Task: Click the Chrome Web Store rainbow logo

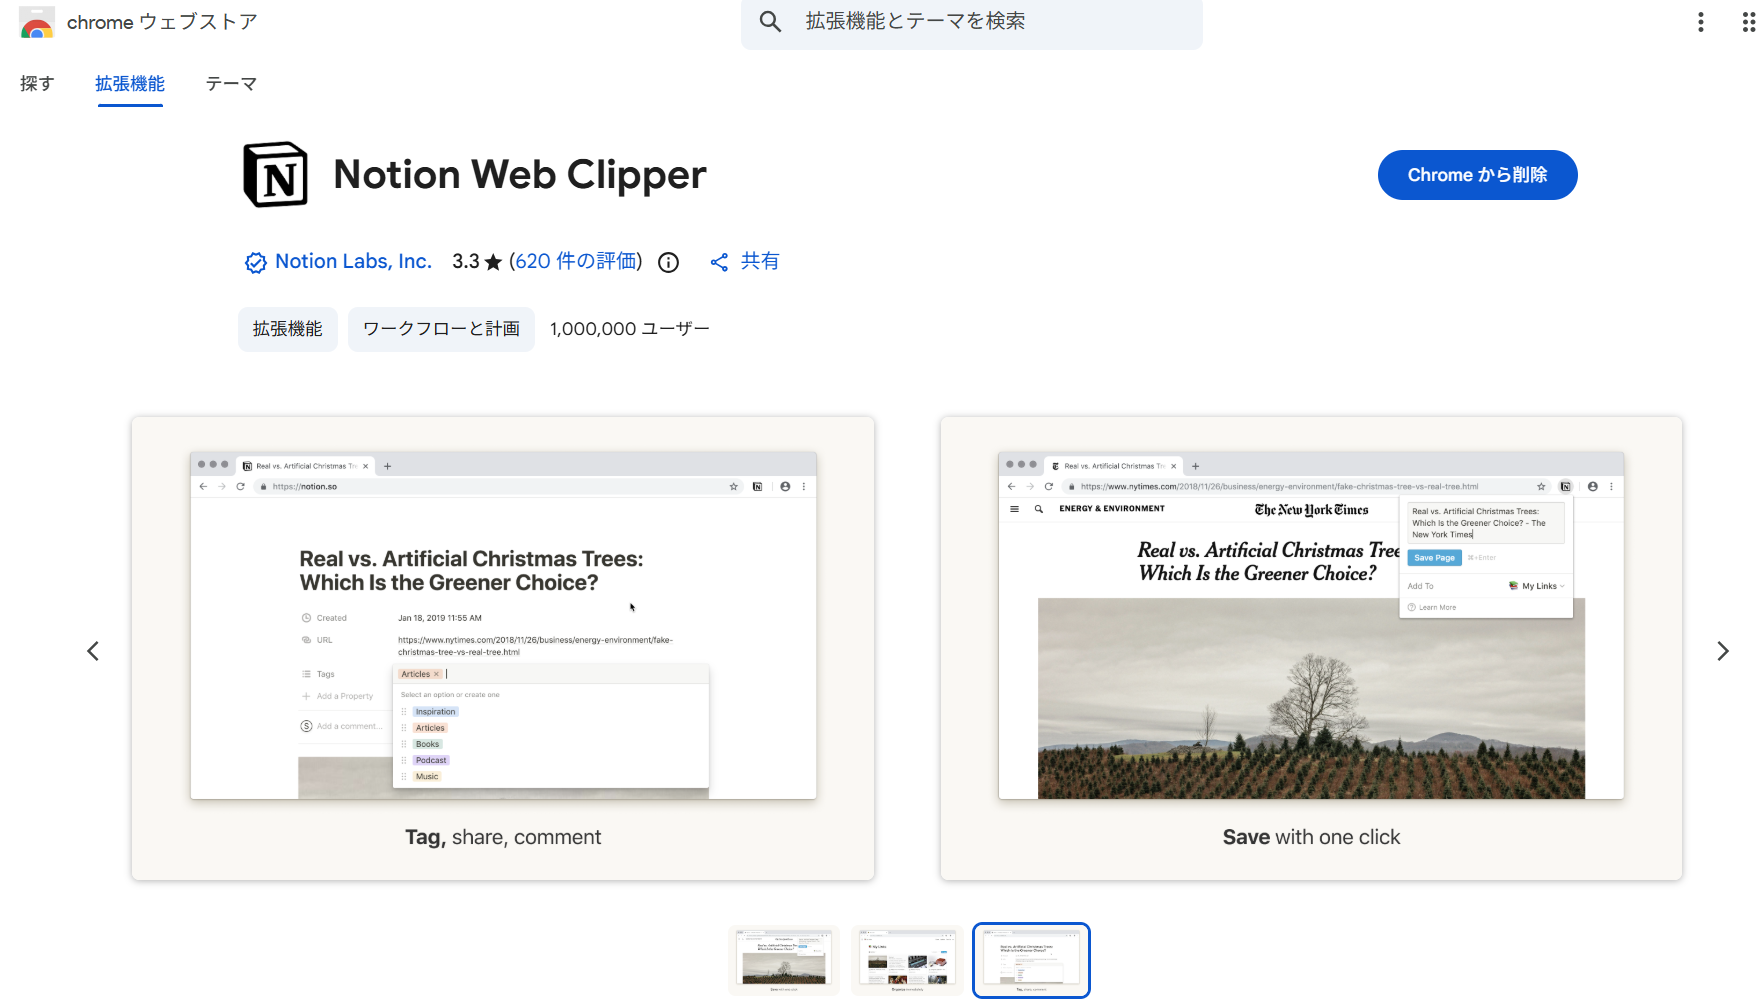Action: 37,22
